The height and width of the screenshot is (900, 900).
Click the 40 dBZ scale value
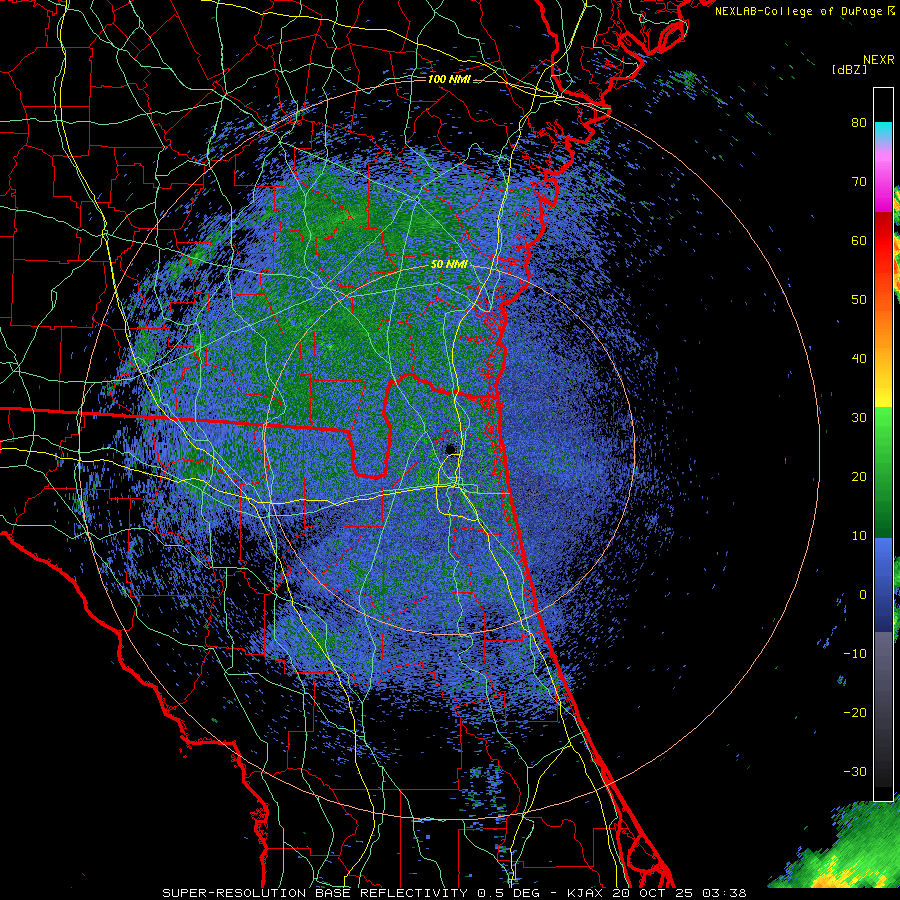[x=859, y=359]
